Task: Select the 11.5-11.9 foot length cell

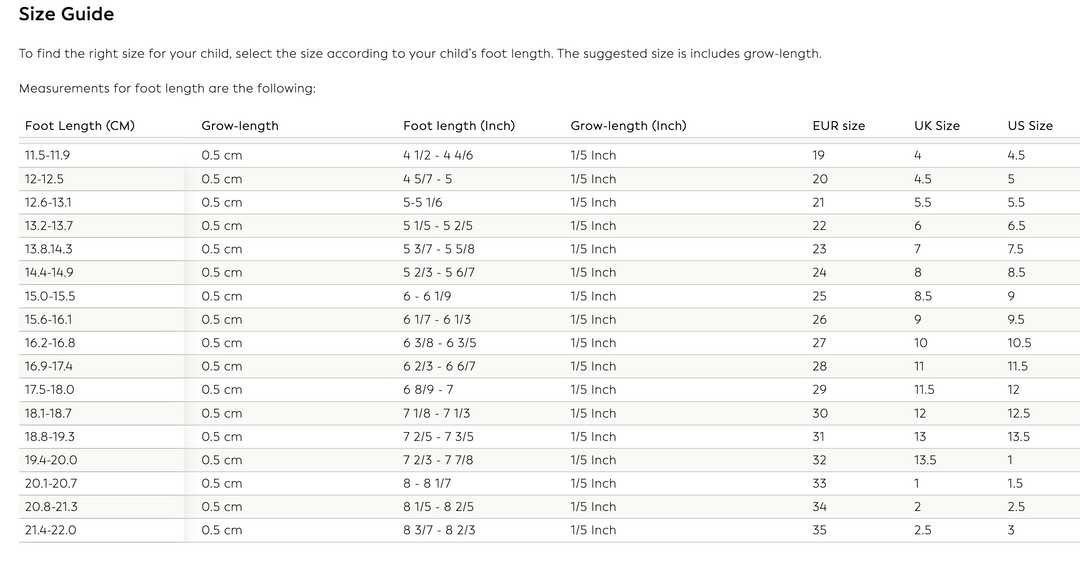Action: [48, 156]
